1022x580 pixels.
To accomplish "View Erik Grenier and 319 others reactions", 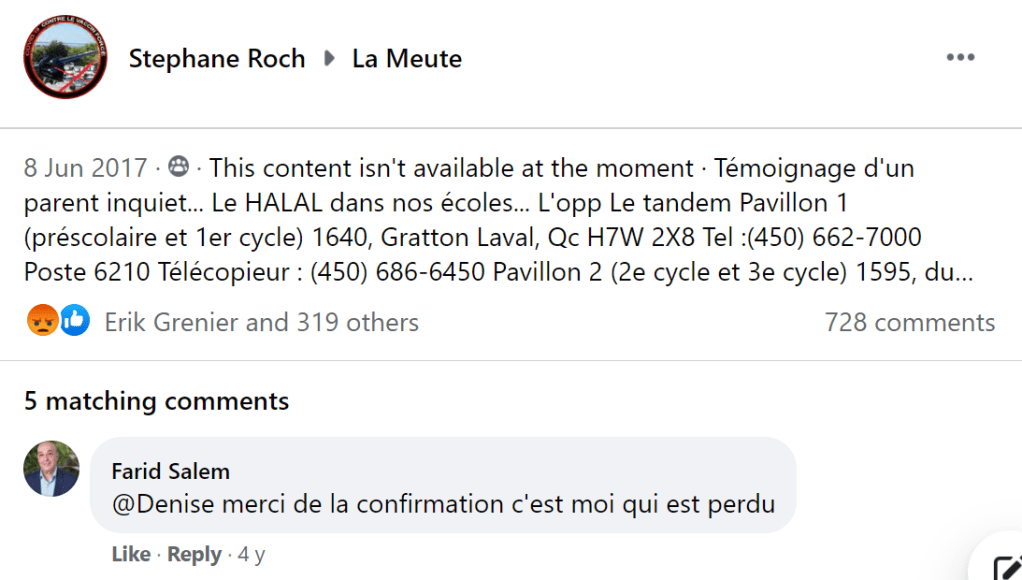I will click(261, 322).
